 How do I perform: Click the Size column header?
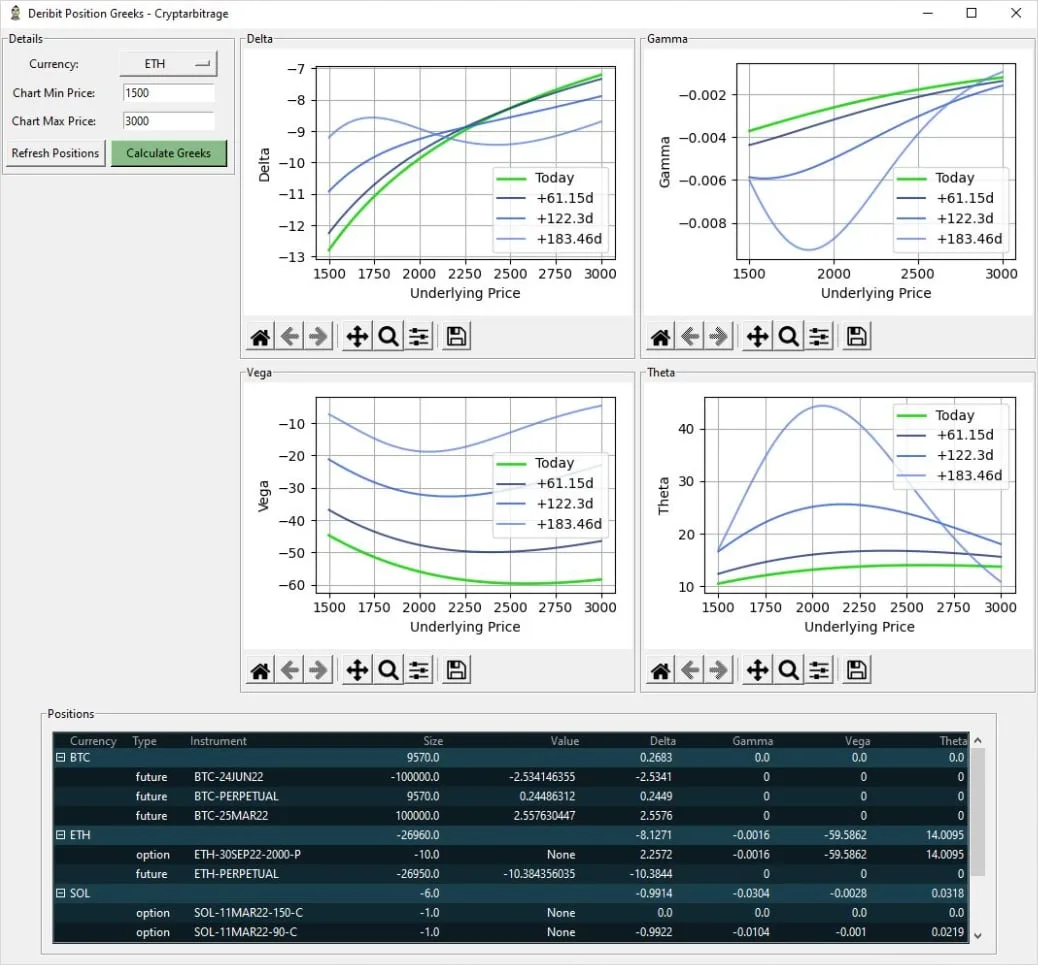(x=433, y=741)
